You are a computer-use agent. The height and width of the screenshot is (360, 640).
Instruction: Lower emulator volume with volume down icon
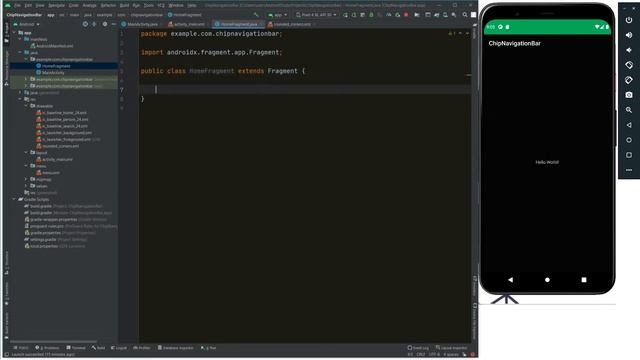629,50
